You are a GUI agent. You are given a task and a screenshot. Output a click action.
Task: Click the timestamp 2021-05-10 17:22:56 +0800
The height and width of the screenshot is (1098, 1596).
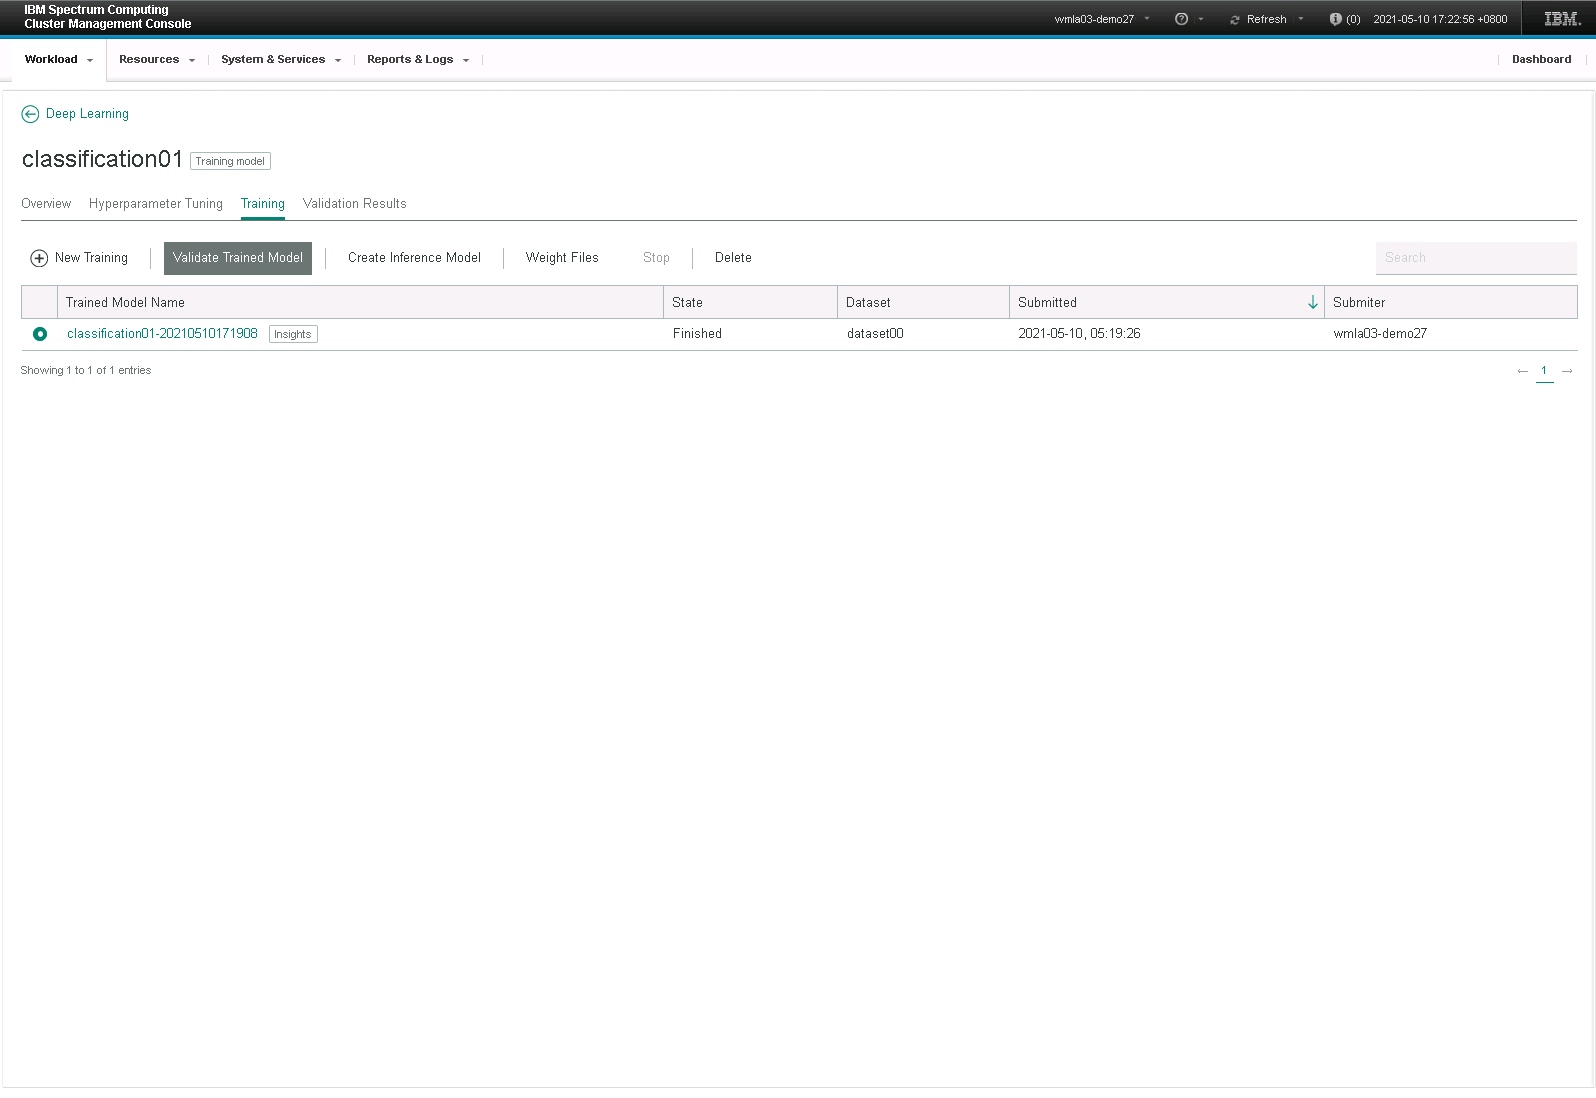1440,19
